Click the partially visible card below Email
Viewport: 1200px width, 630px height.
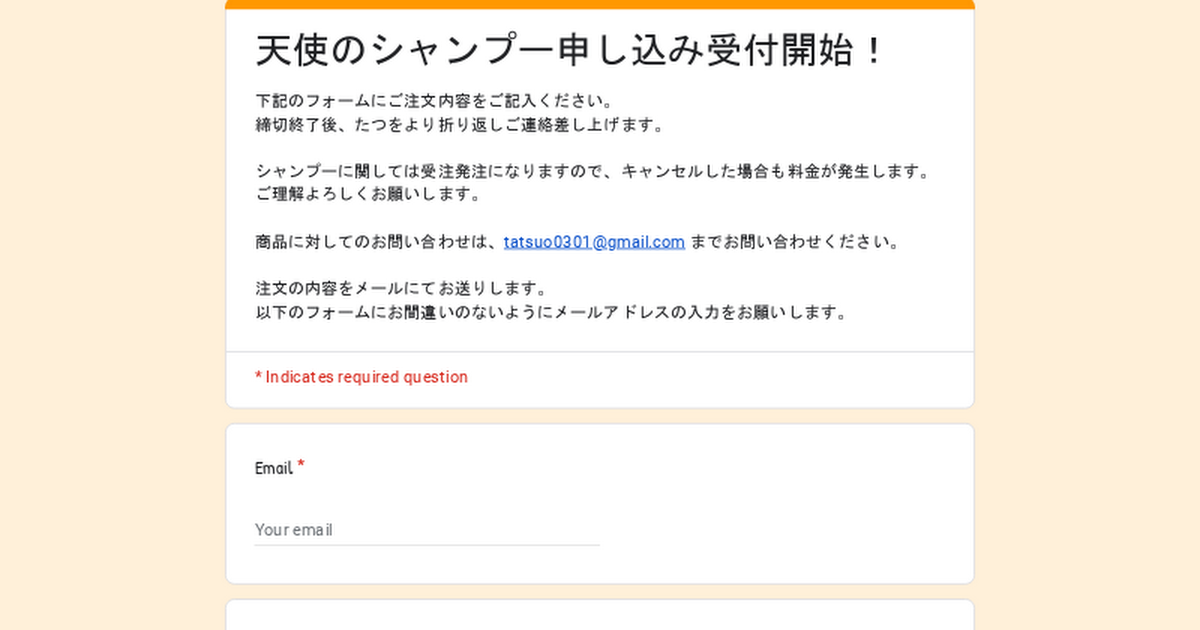(x=600, y=616)
